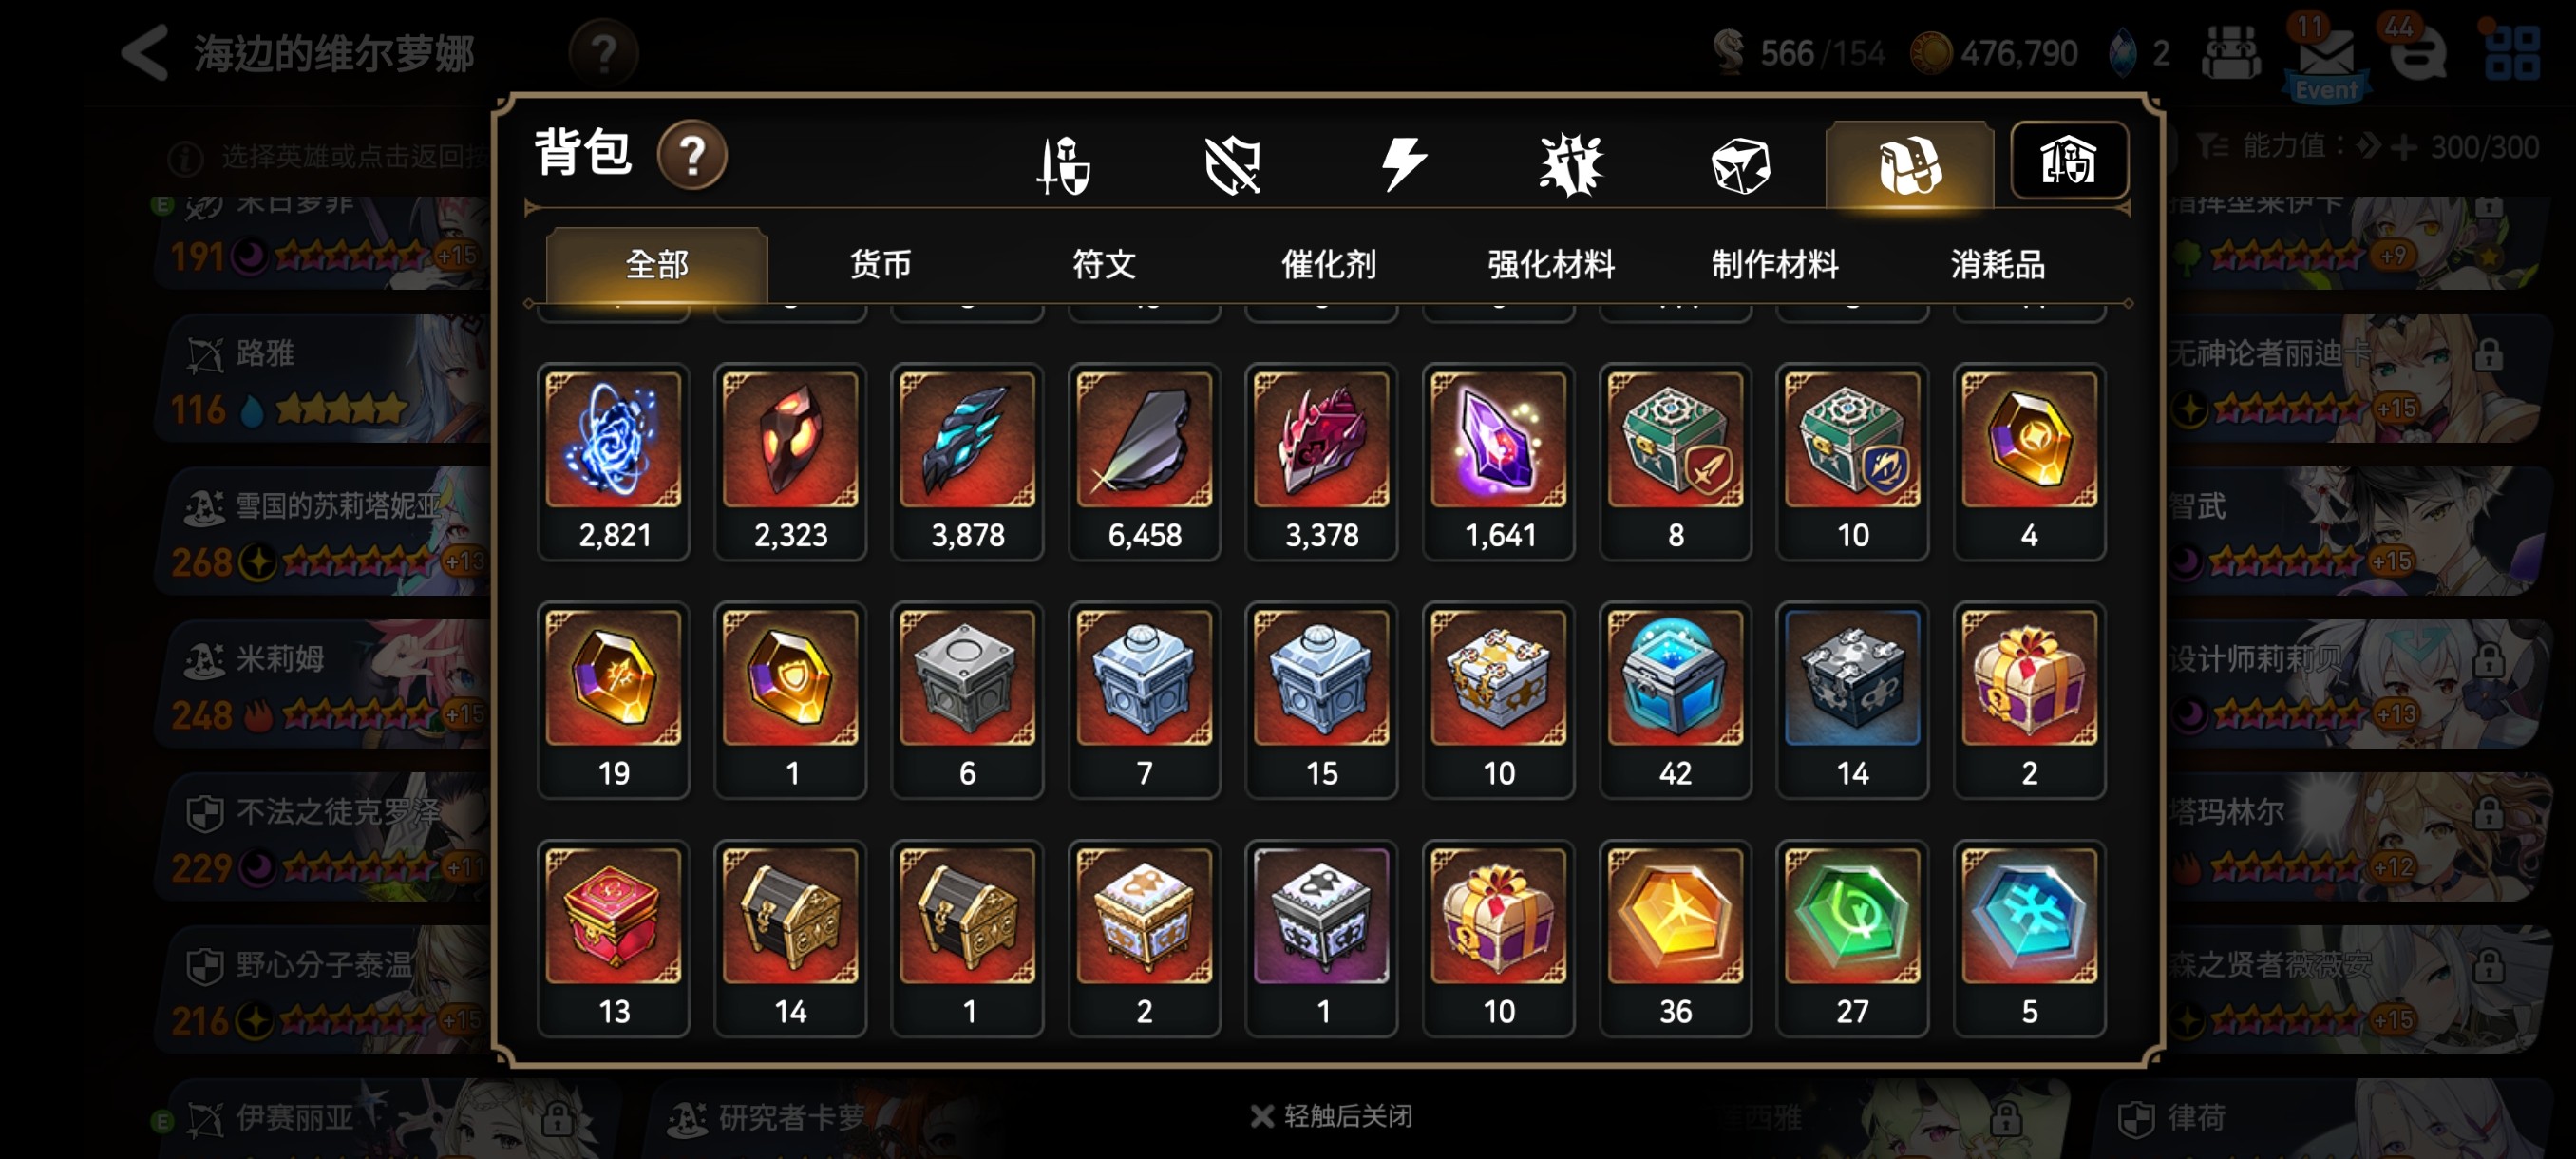Open the weapon category icon in backpack
Screen dimensions: 2576x1159
tap(1063, 165)
